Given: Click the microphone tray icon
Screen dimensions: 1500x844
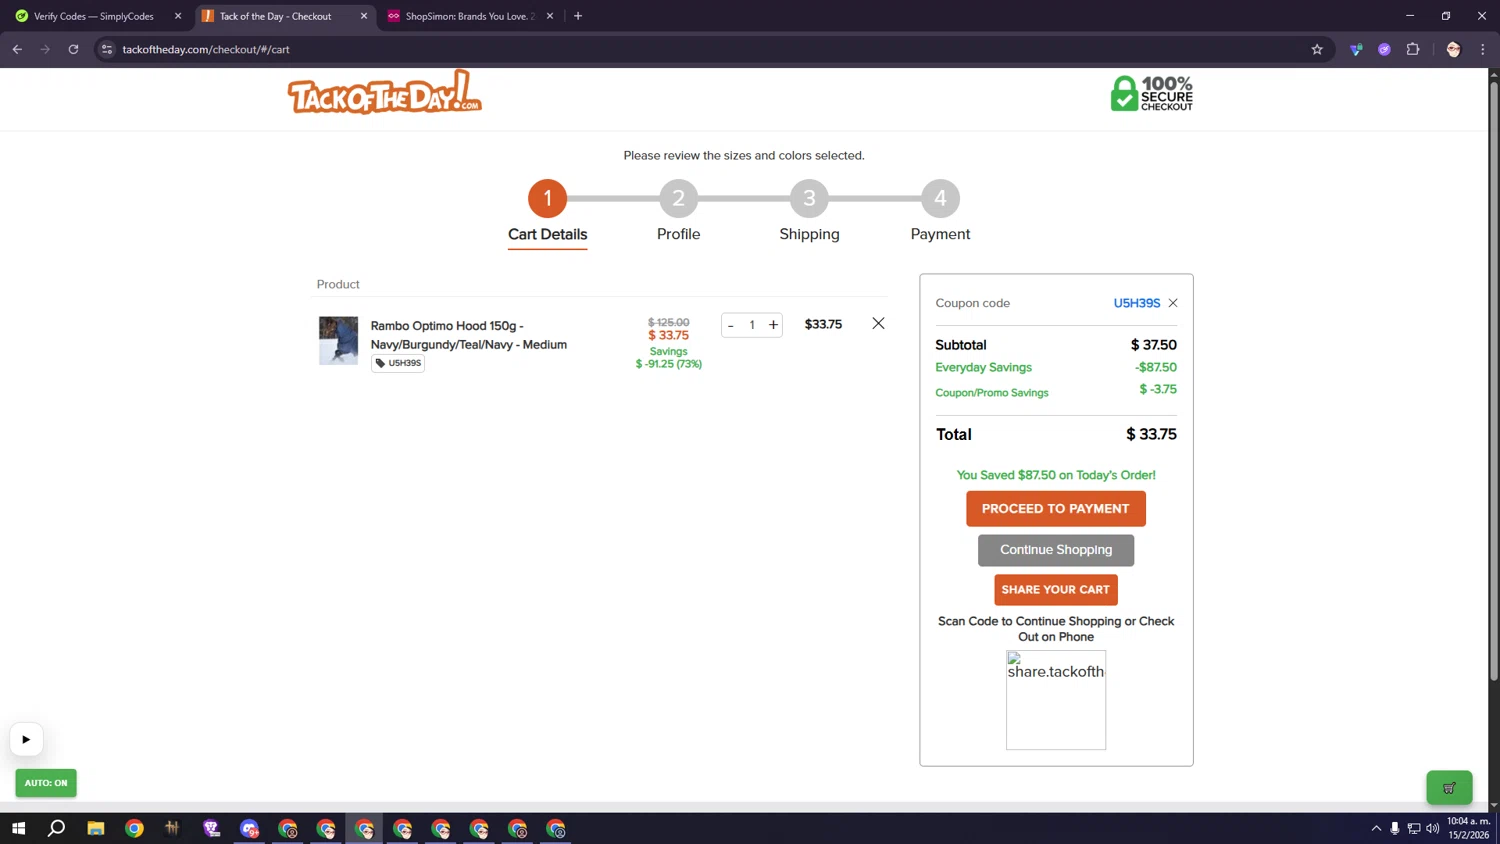Looking at the screenshot, I should coord(1395,828).
